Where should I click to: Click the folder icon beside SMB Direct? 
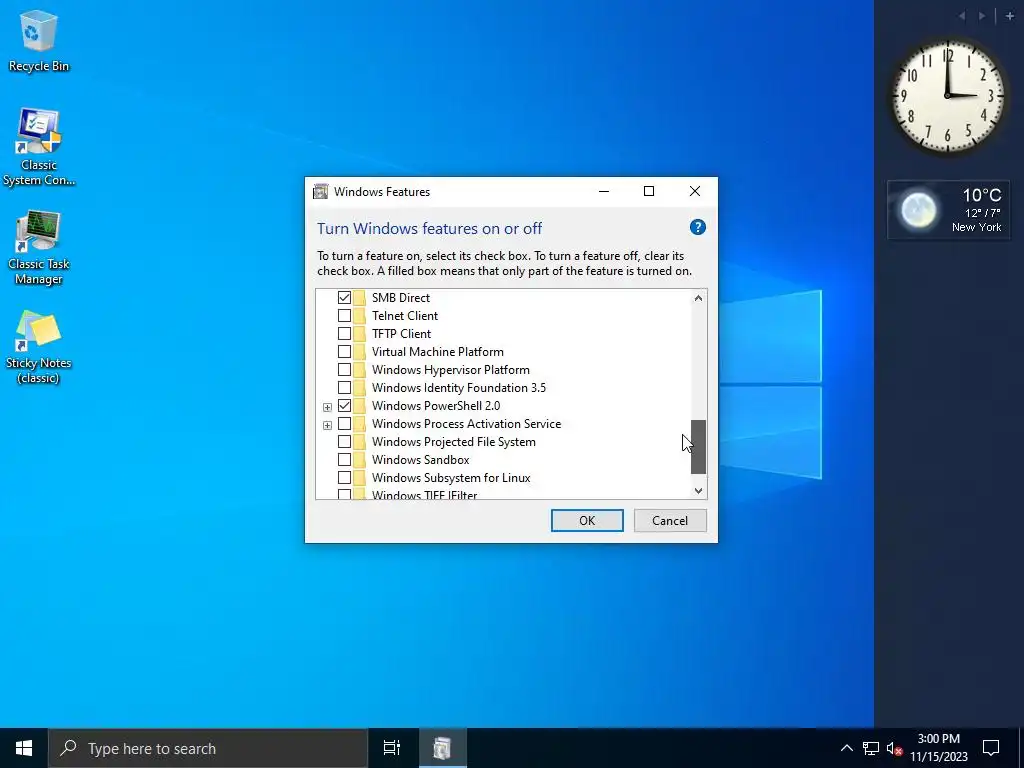[x=359, y=297]
